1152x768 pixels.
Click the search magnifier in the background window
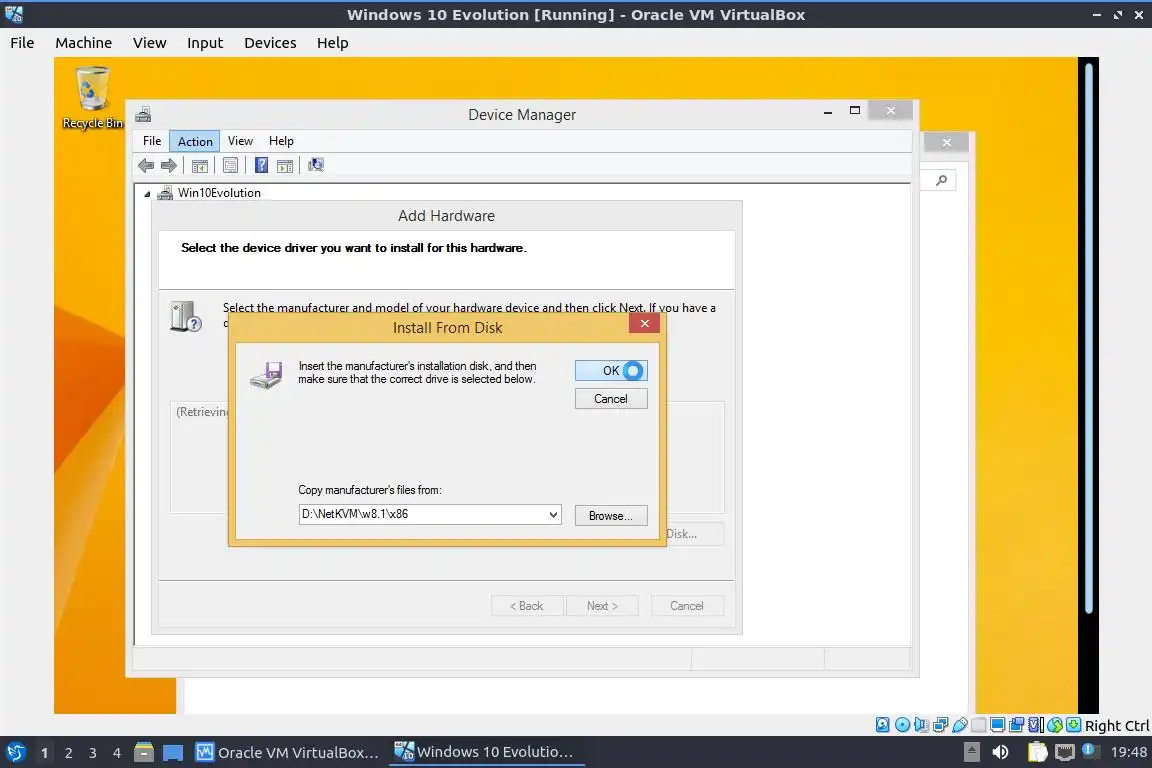click(x=941, y=180)
